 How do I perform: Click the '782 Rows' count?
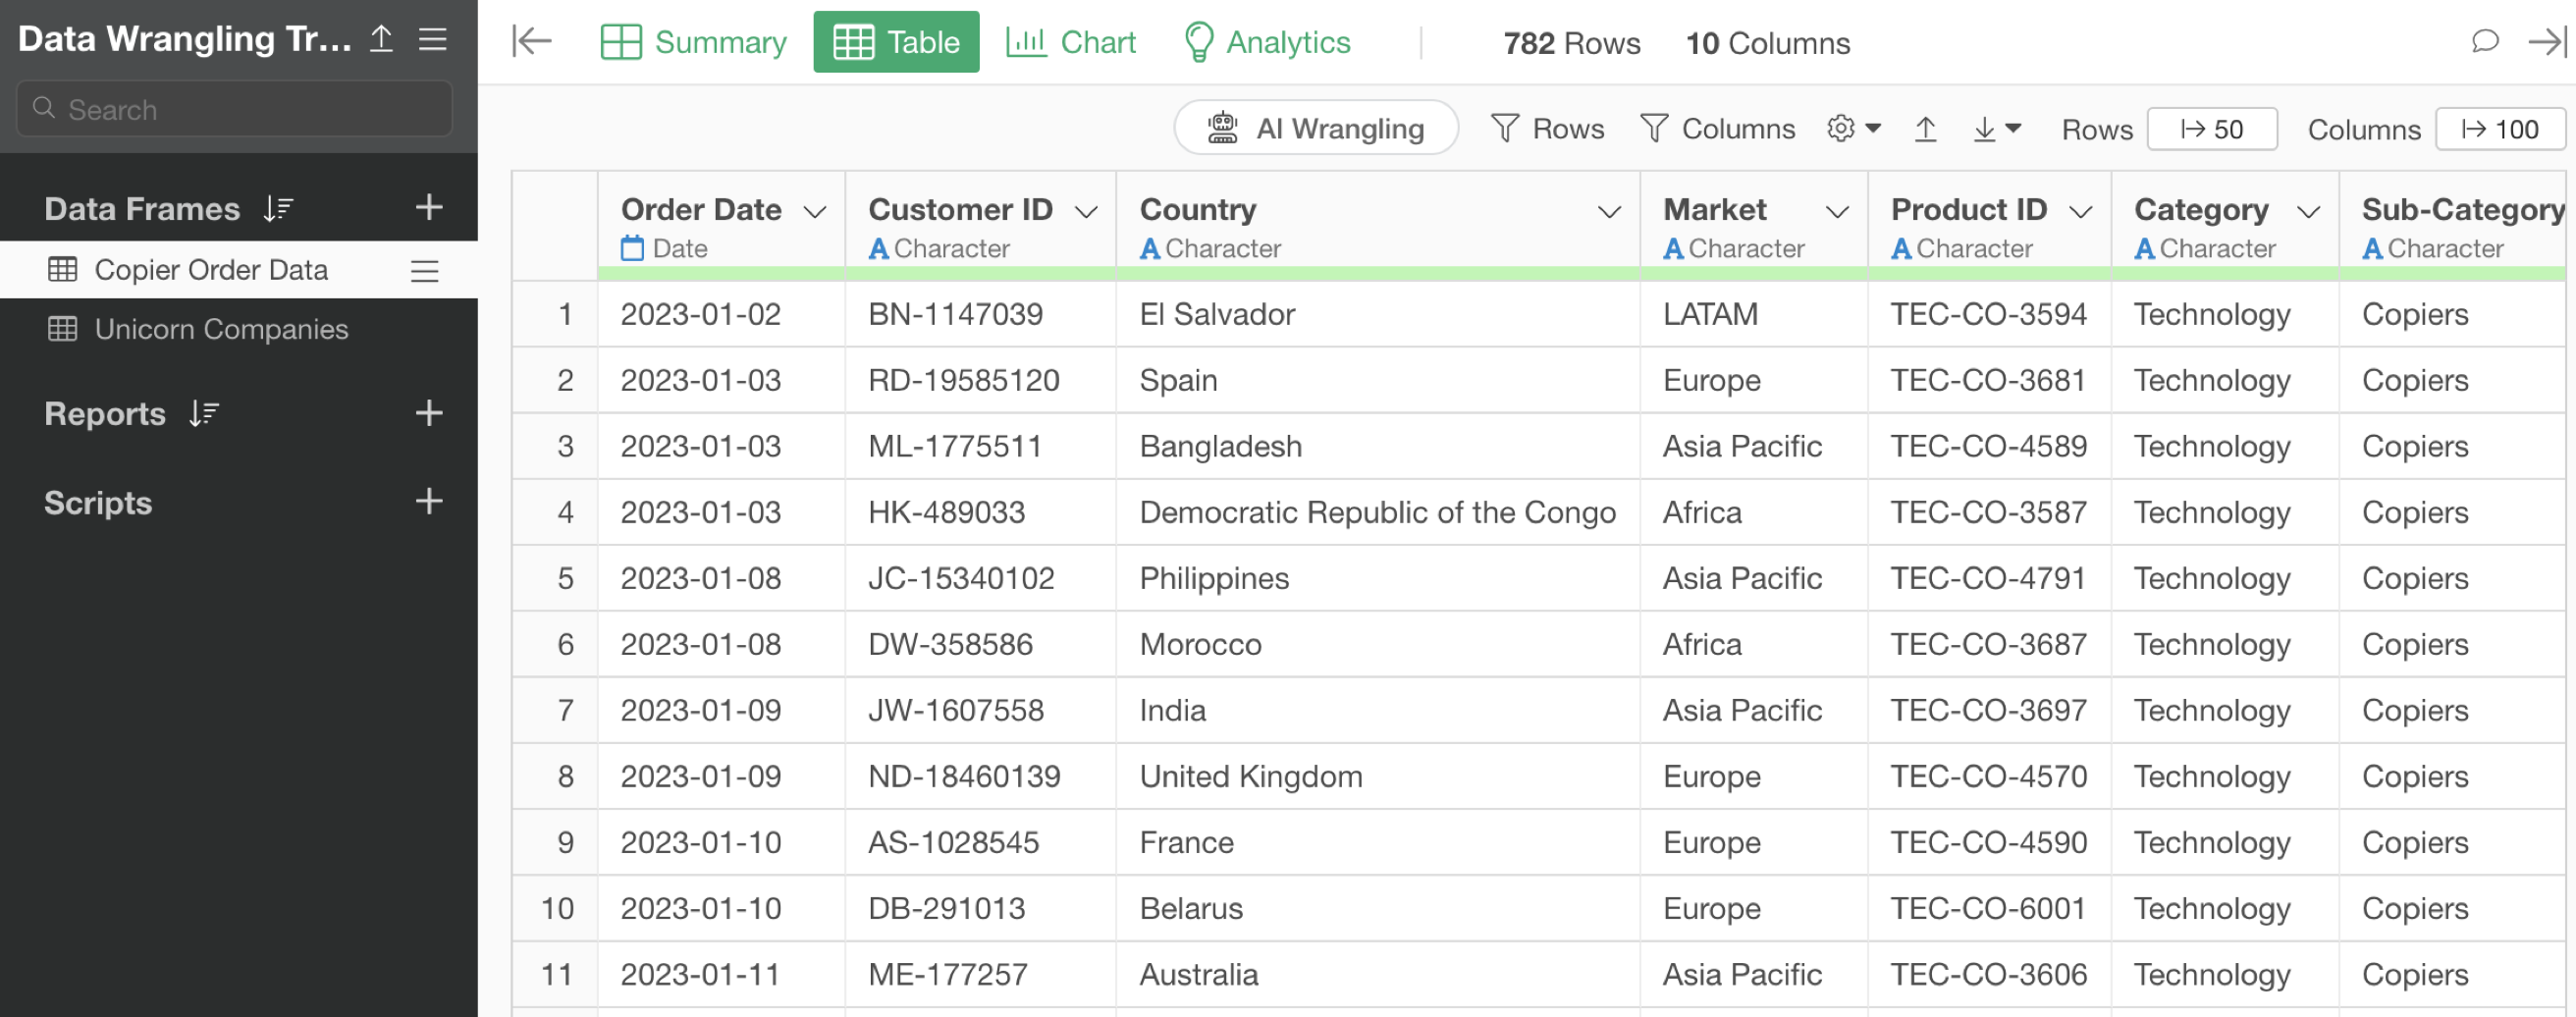pyautogui.click(x=1571, y=43)
